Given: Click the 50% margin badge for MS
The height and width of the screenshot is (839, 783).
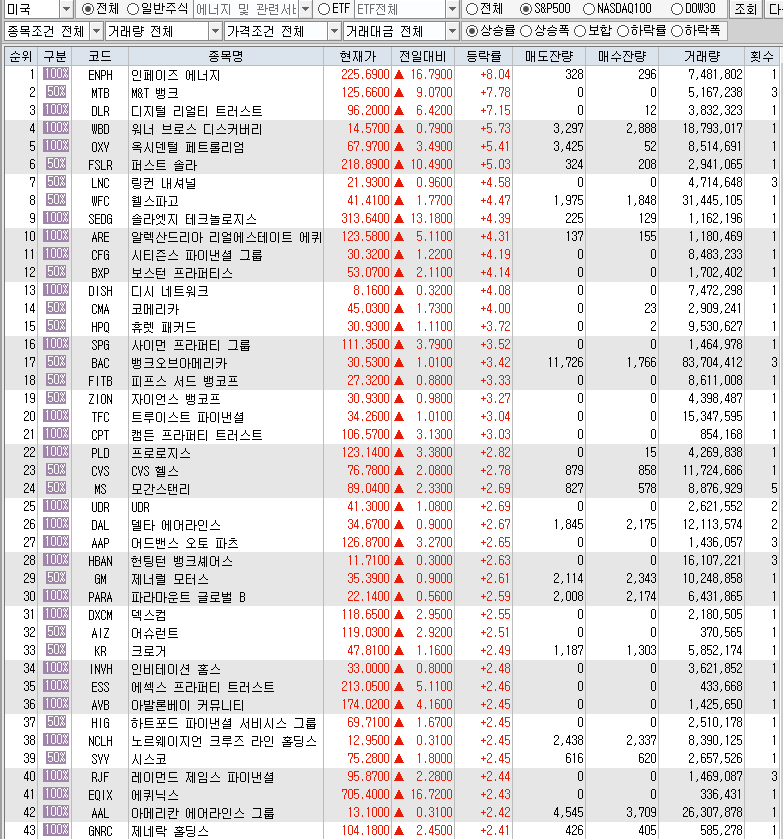Looking at the screenshot, I should click(56, 488).
